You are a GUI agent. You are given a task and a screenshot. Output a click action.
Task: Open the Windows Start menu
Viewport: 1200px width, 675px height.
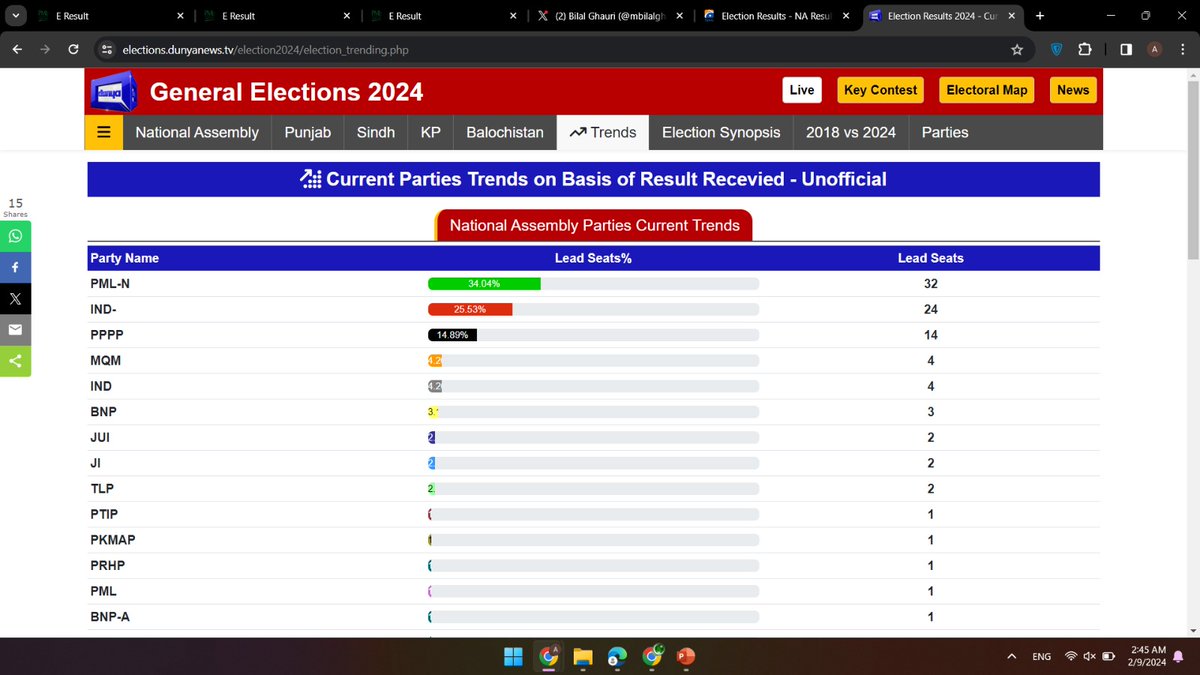pos(513,656)
